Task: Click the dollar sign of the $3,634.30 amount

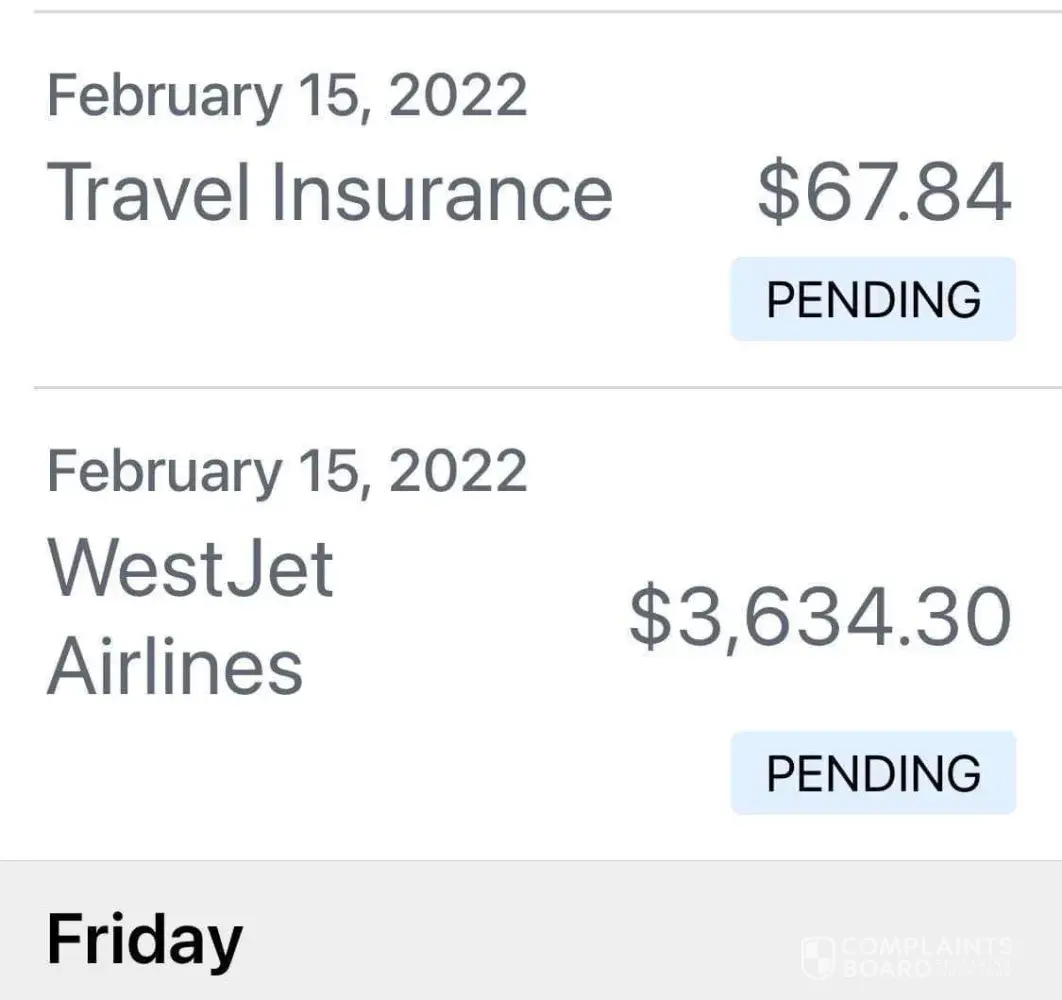Action: [x=650, y=618]
